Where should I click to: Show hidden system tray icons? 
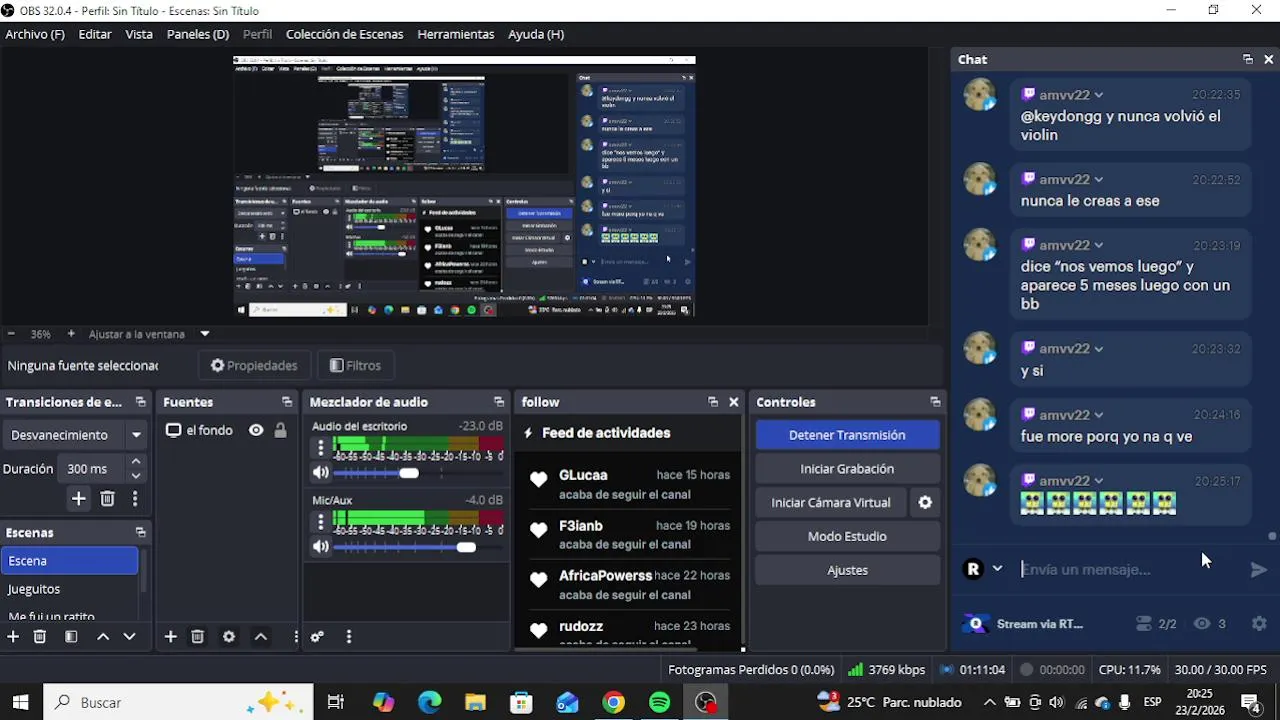point(990,702)
